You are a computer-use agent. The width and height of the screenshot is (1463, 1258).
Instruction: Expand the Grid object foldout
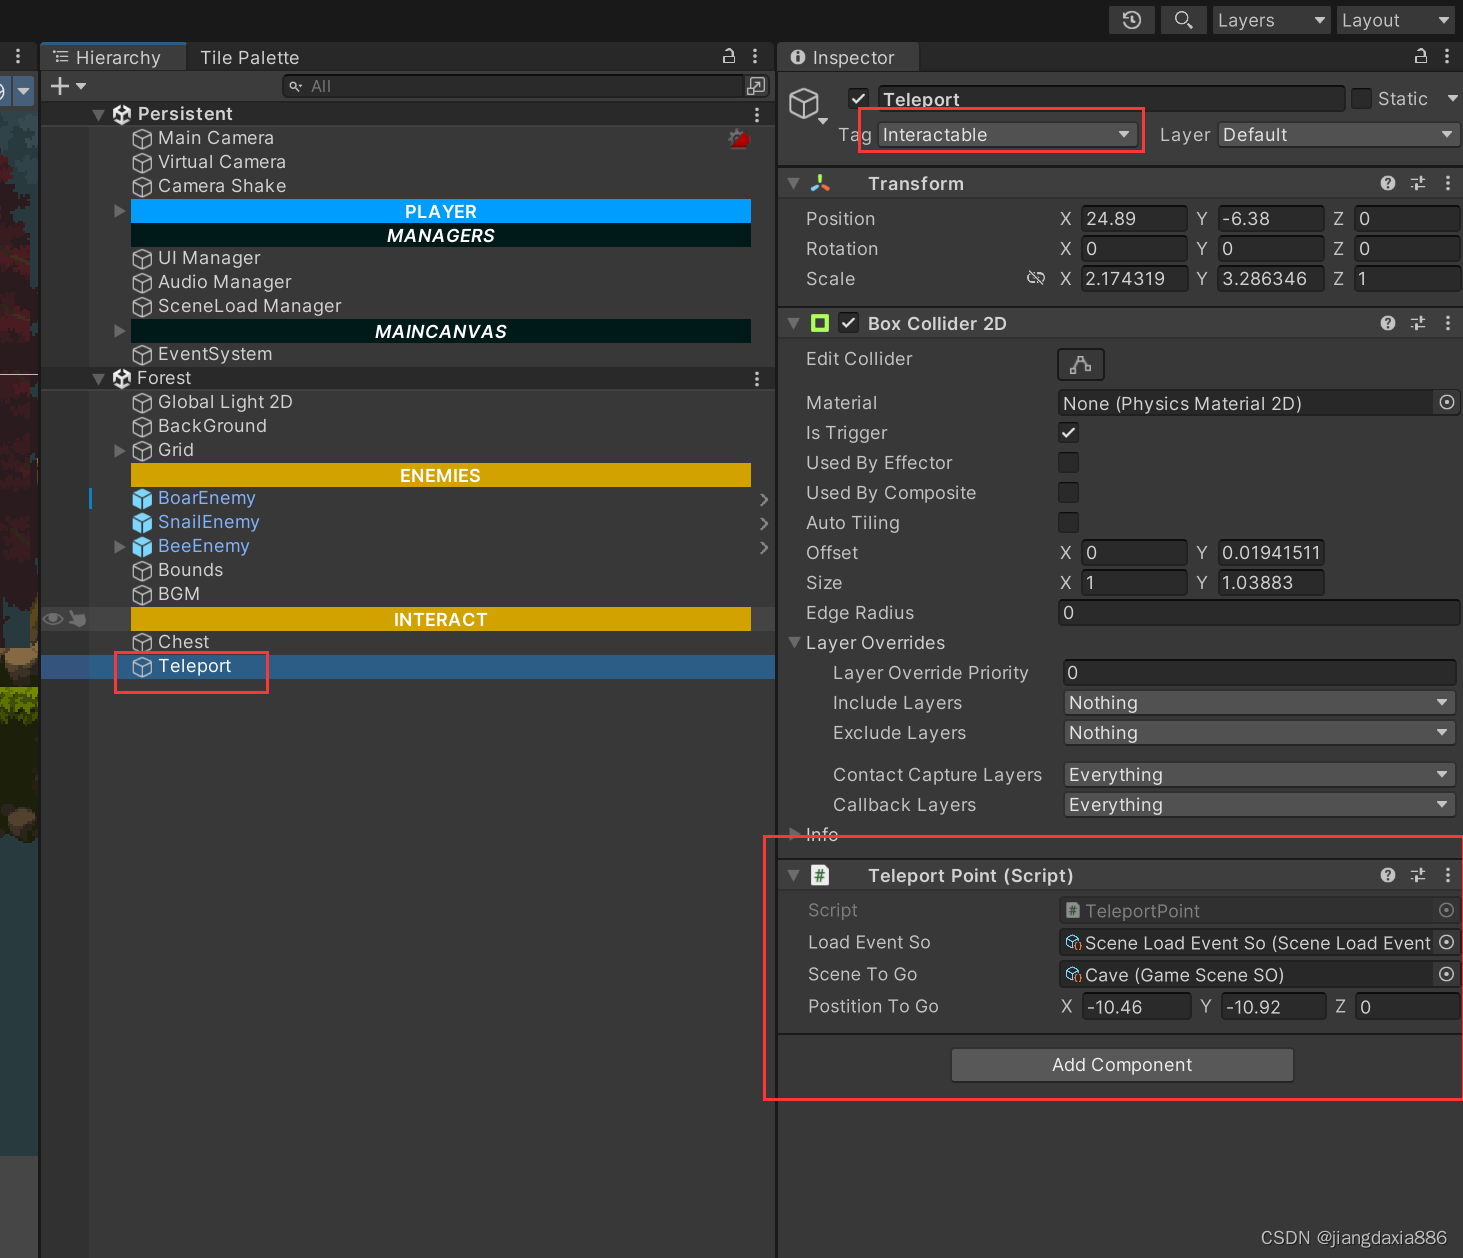pos(120,451)
